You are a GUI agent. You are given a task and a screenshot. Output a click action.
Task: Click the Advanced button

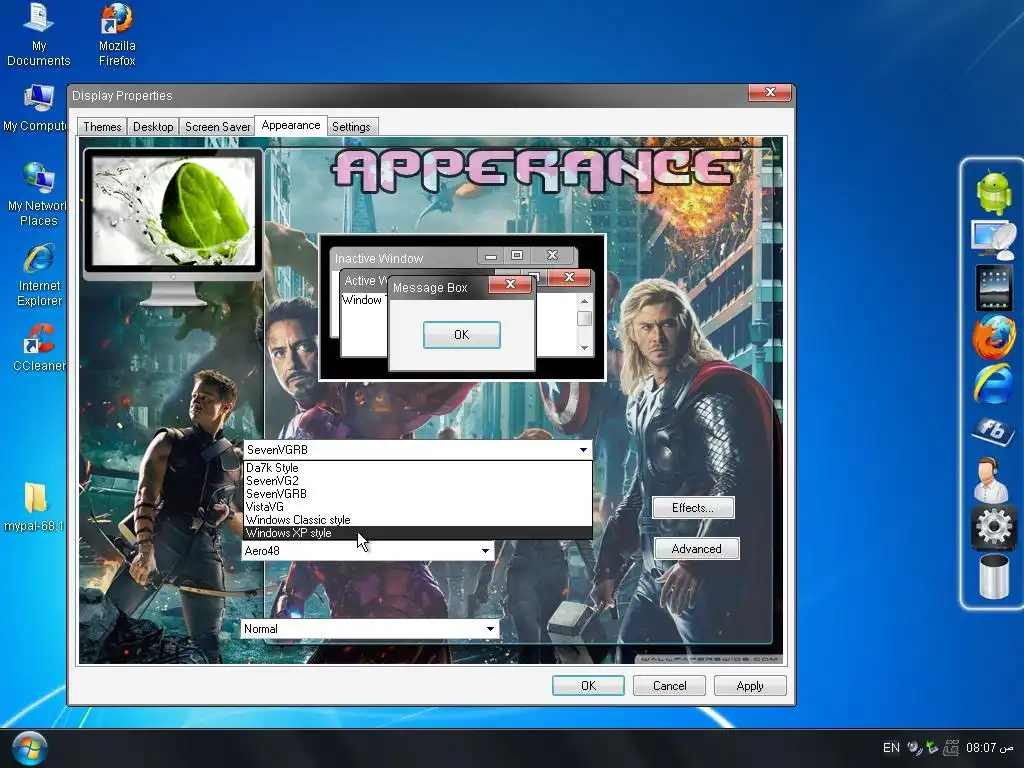pos(697,549)
